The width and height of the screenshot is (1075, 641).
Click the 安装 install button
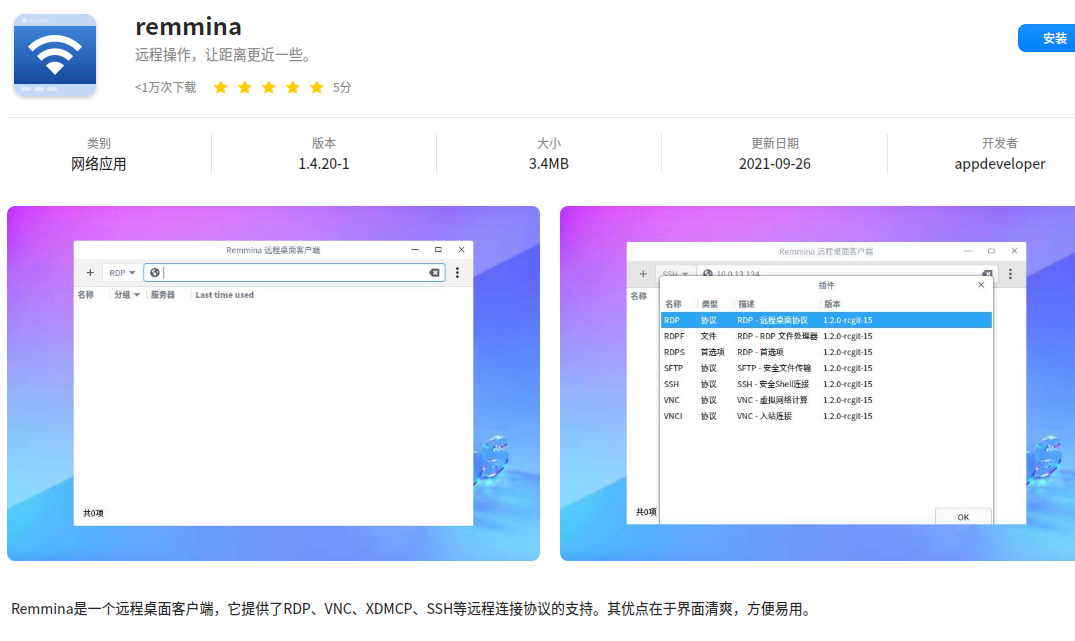(x=1048, y=38)
